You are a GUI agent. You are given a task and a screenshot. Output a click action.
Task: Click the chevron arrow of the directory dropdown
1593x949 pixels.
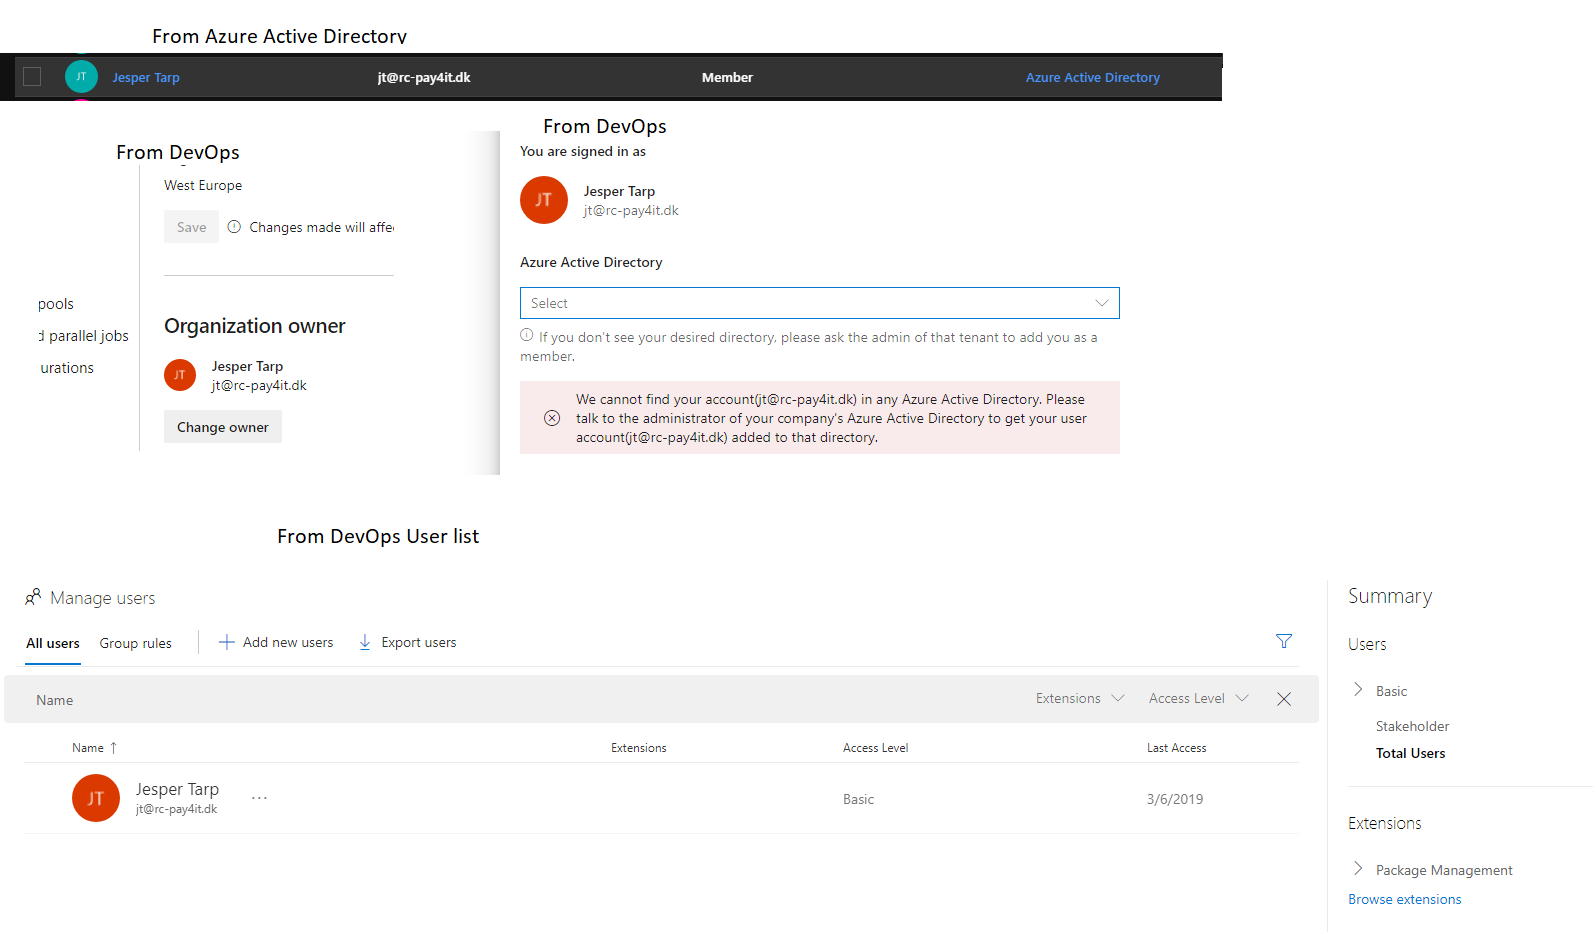(1102, 303)
